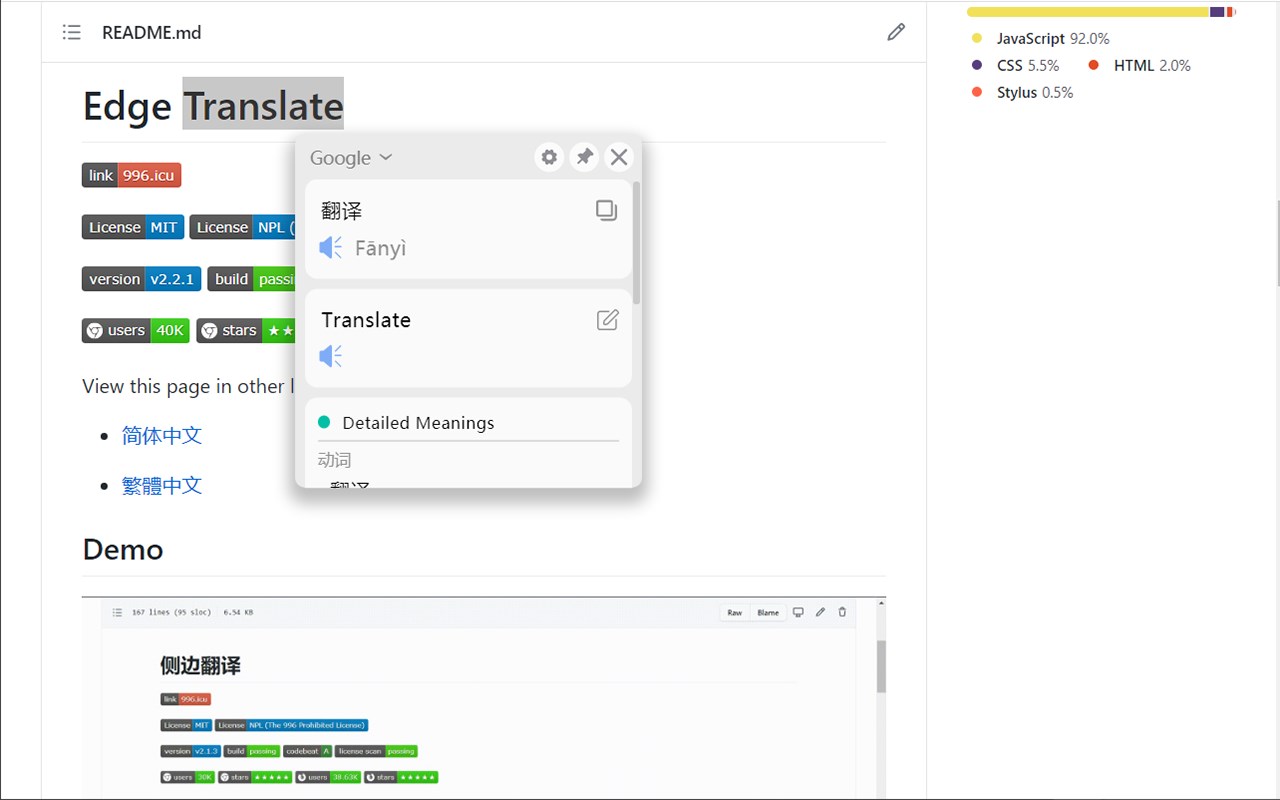Play pronunciation of original Translate text
This screenshot has width=1280, height=800.
[x=331, y=356]
